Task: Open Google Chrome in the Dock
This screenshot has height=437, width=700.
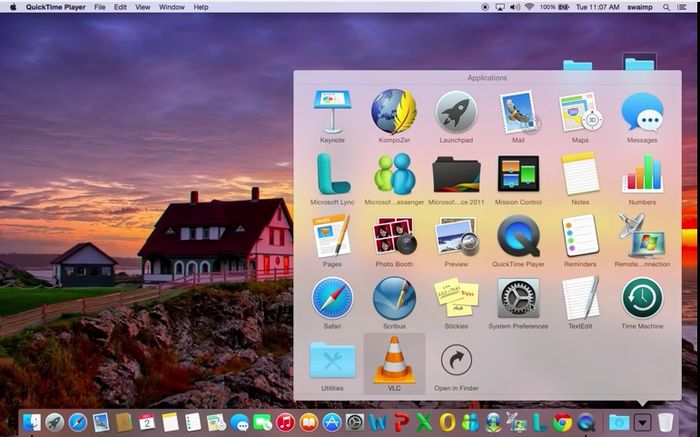Action: point(562,422)
